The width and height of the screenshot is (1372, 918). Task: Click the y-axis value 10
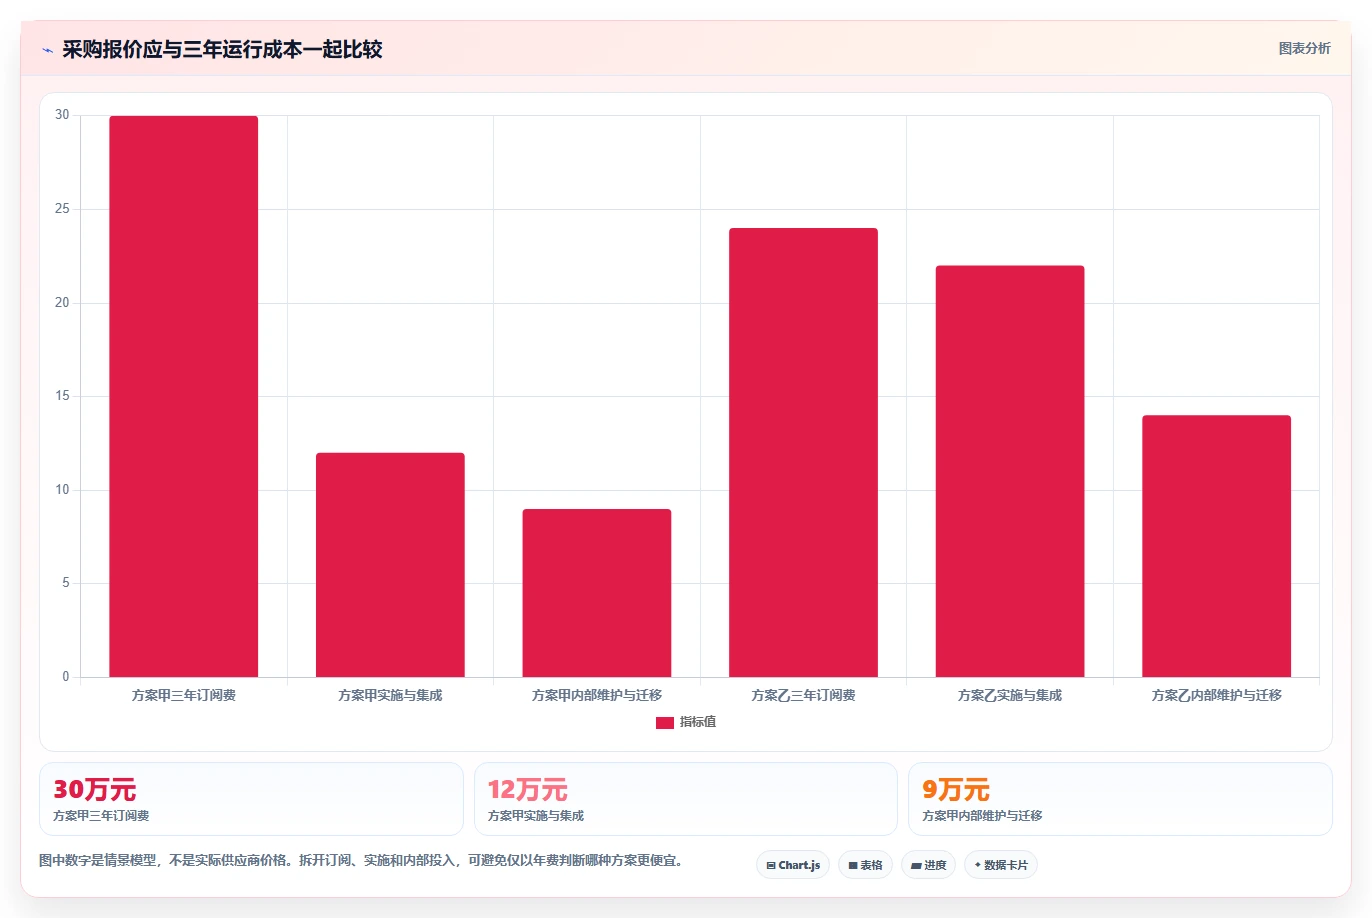[x=63, y=490]
